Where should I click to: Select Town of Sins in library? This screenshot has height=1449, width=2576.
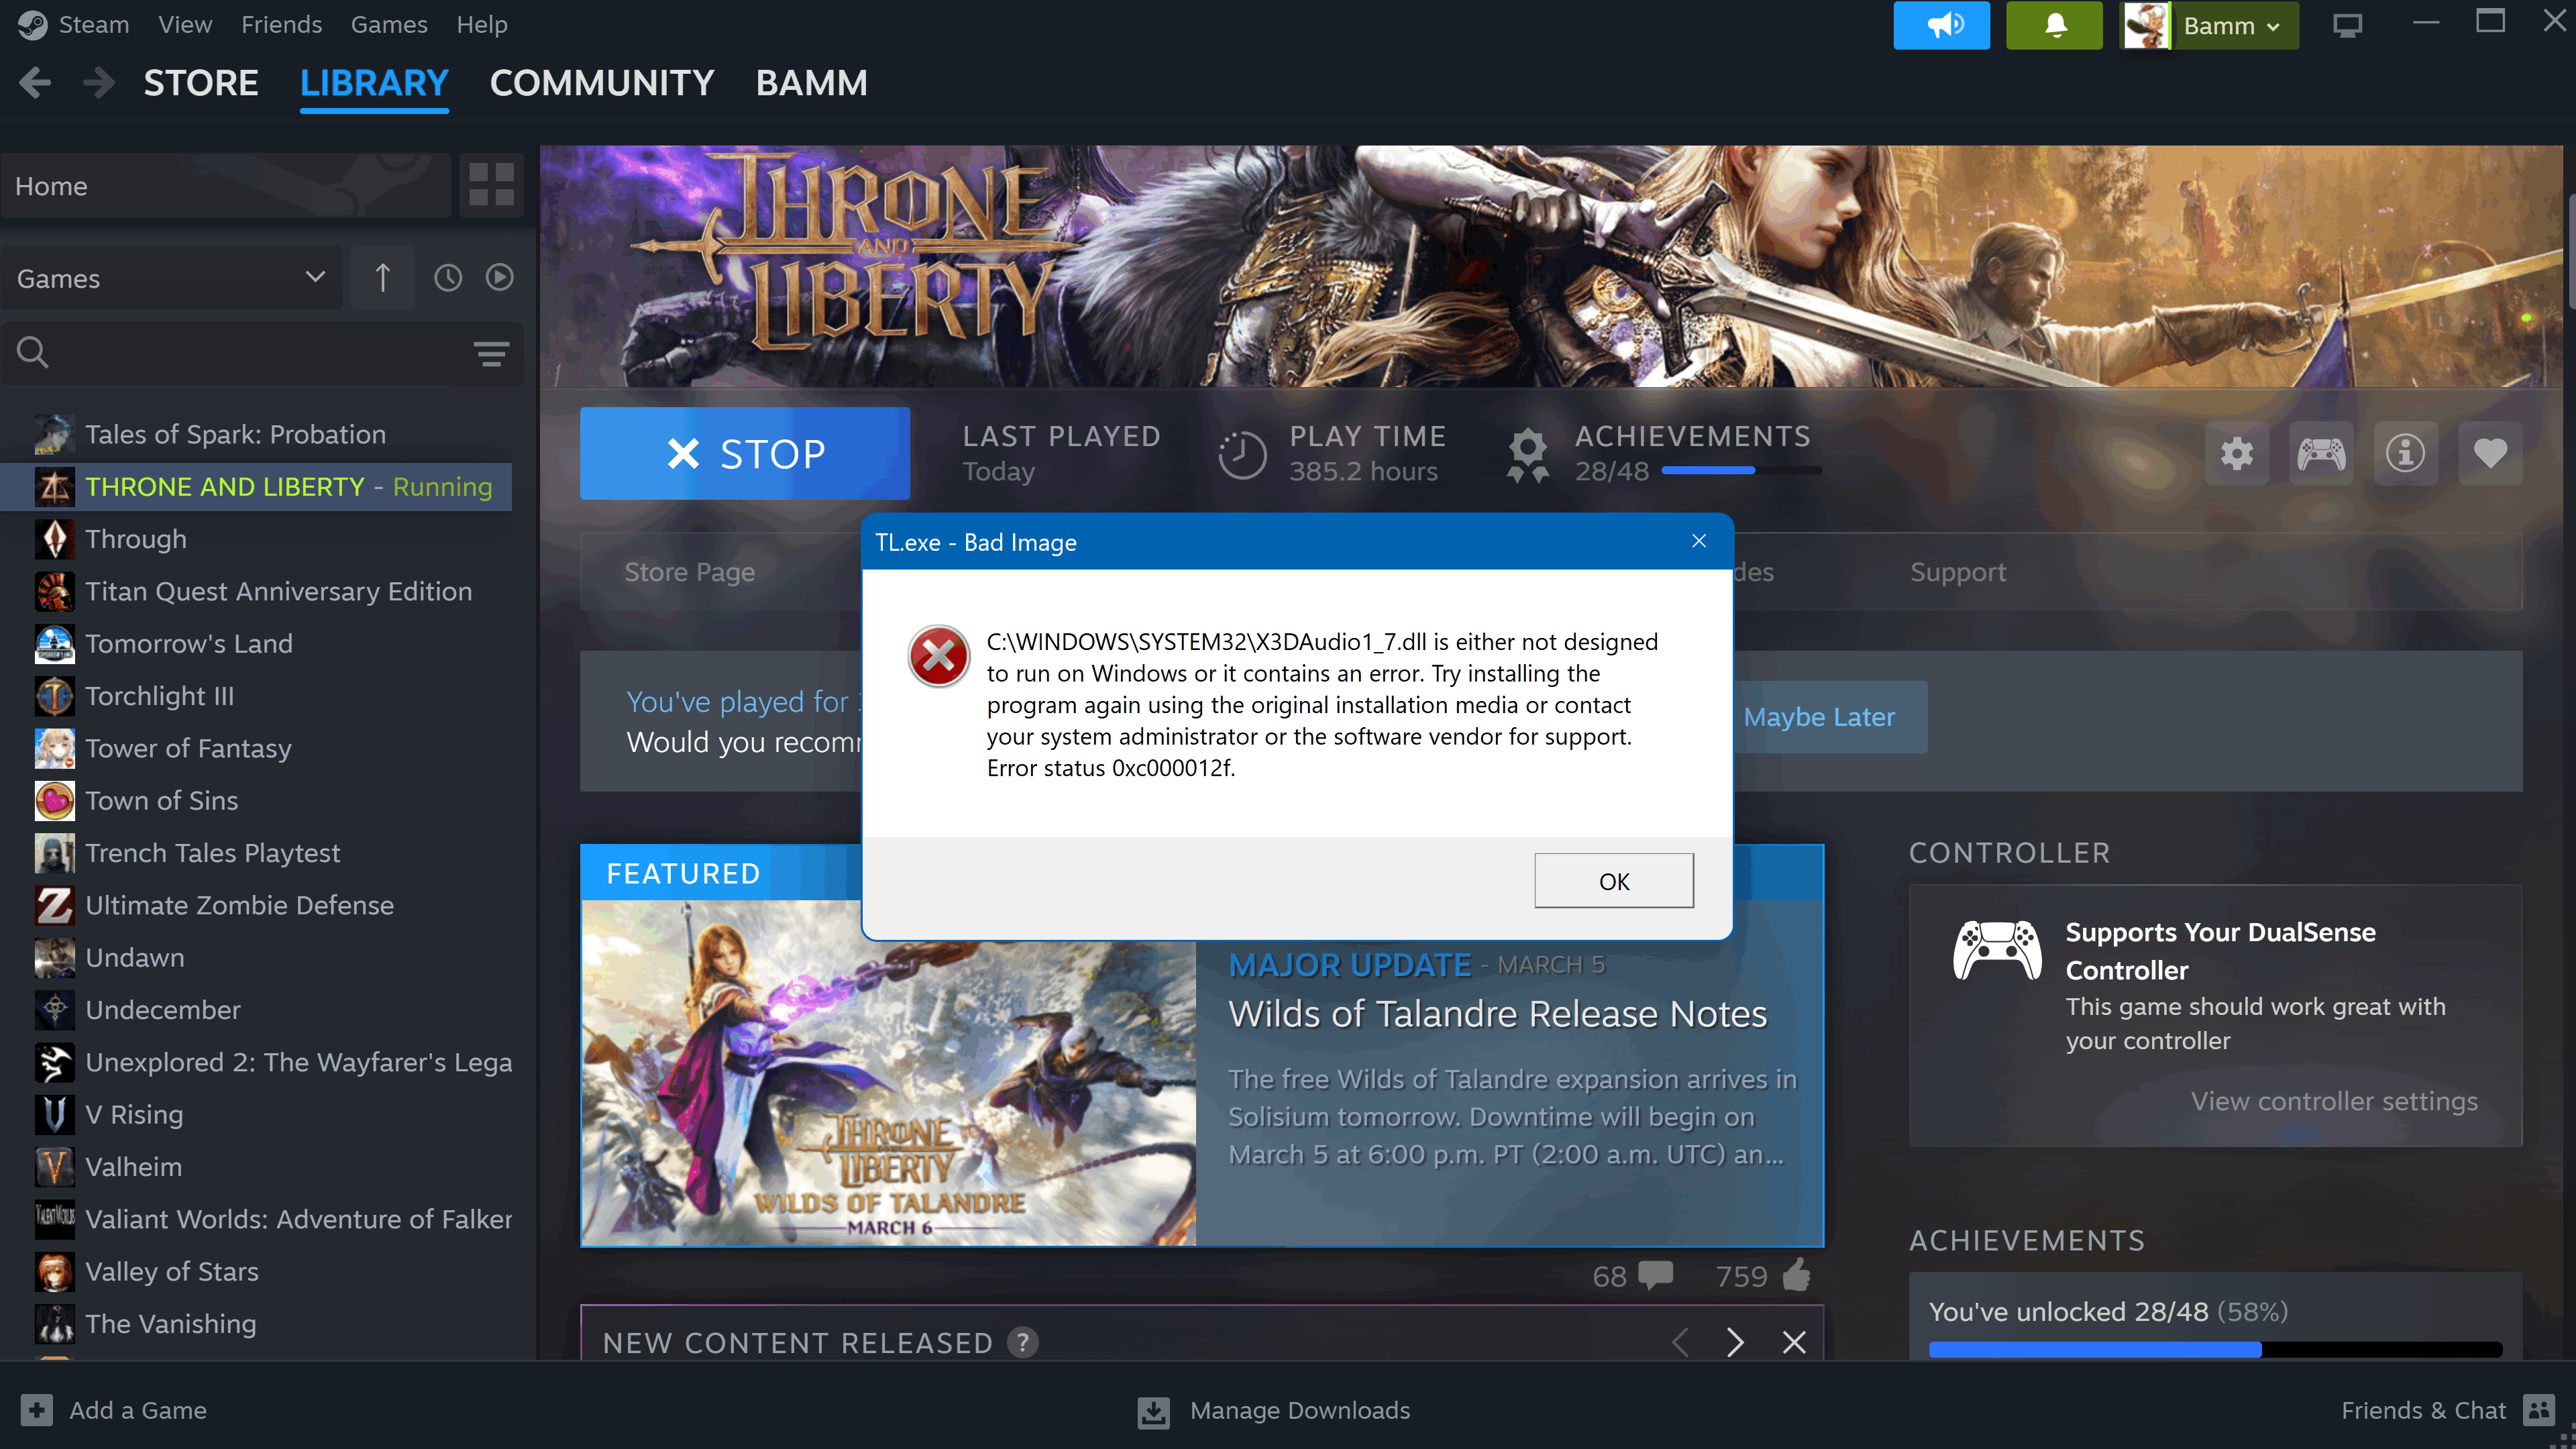coord(256,800)
